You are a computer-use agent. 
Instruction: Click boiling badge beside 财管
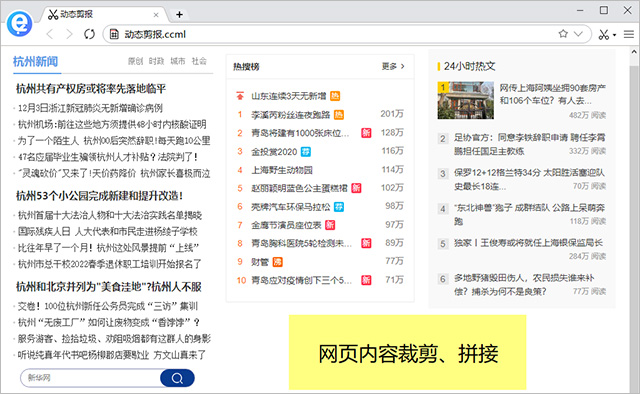pos(278,262)
